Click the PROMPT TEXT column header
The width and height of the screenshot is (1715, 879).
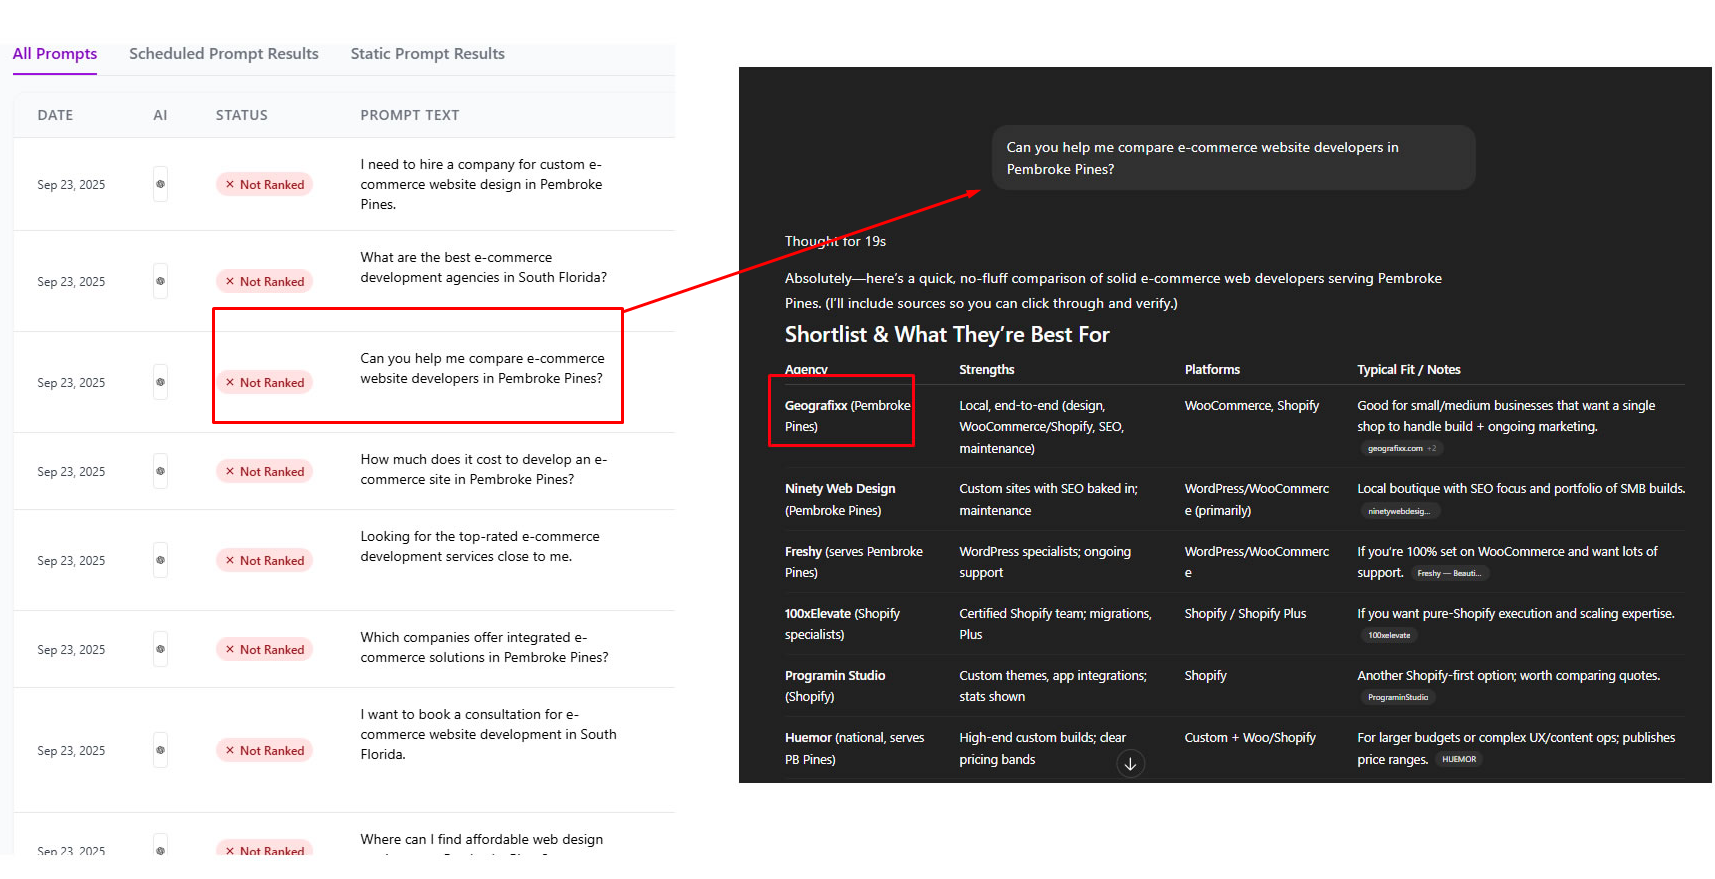point(410,115)
